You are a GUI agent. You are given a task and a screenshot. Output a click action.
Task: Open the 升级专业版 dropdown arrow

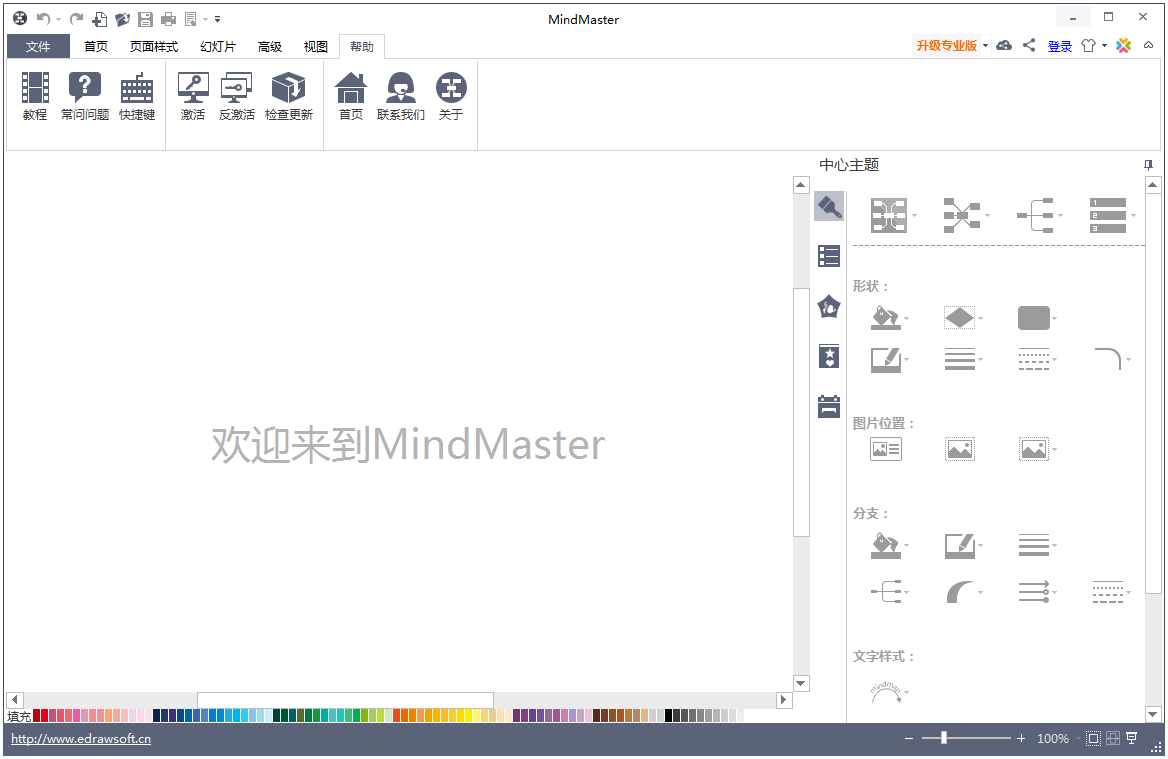(985, 45)
